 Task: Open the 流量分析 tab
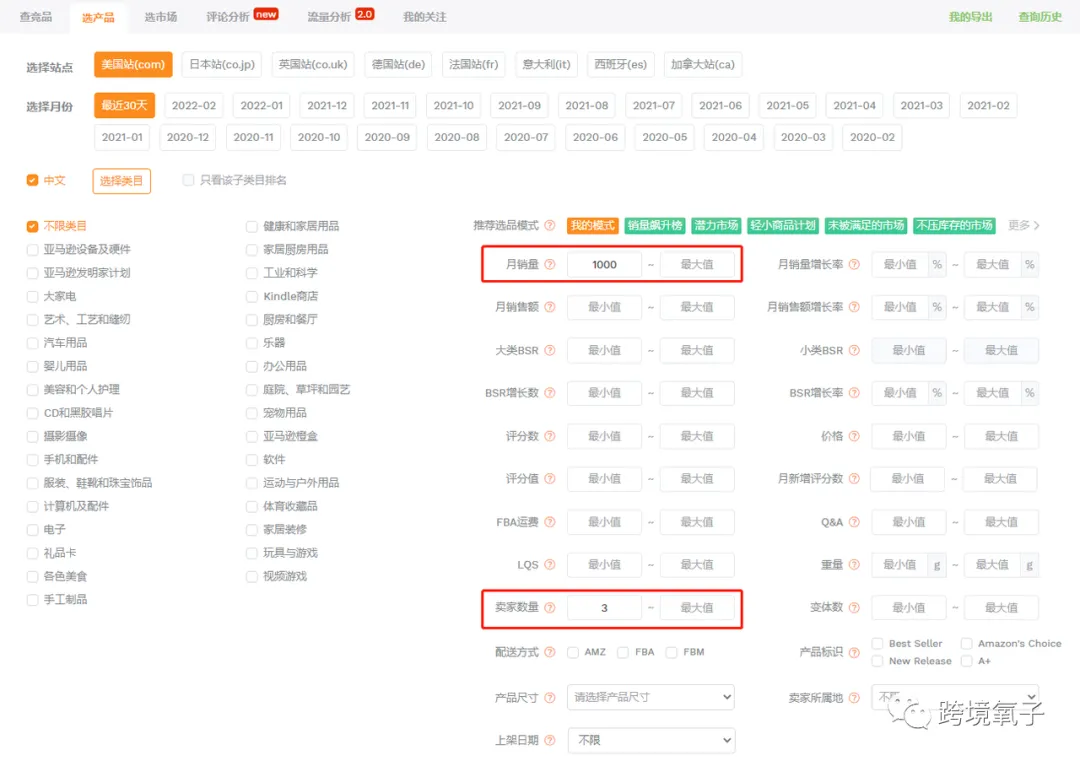click(x=329, y=17)
